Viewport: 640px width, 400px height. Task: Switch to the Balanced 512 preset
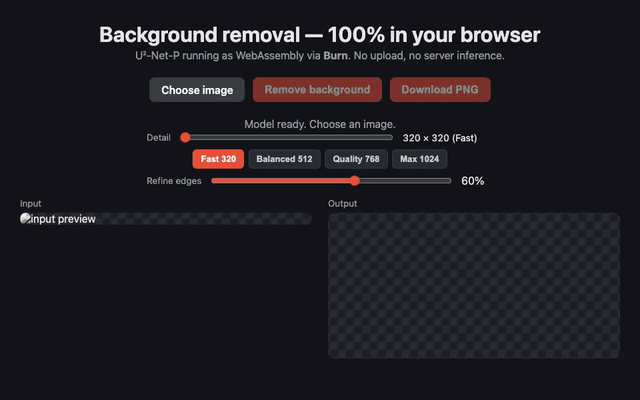[284, 159]
